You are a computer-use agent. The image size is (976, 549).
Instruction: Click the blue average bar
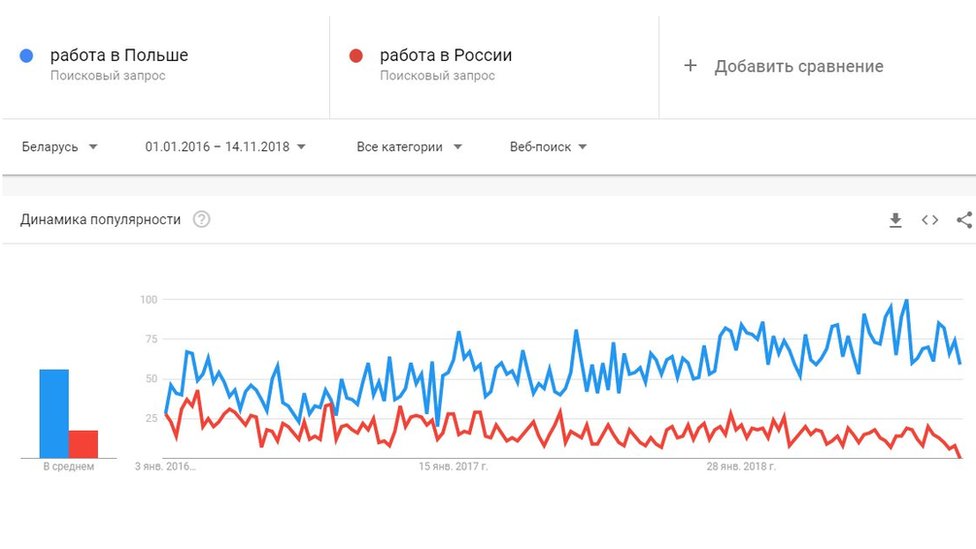coord(54,414)
